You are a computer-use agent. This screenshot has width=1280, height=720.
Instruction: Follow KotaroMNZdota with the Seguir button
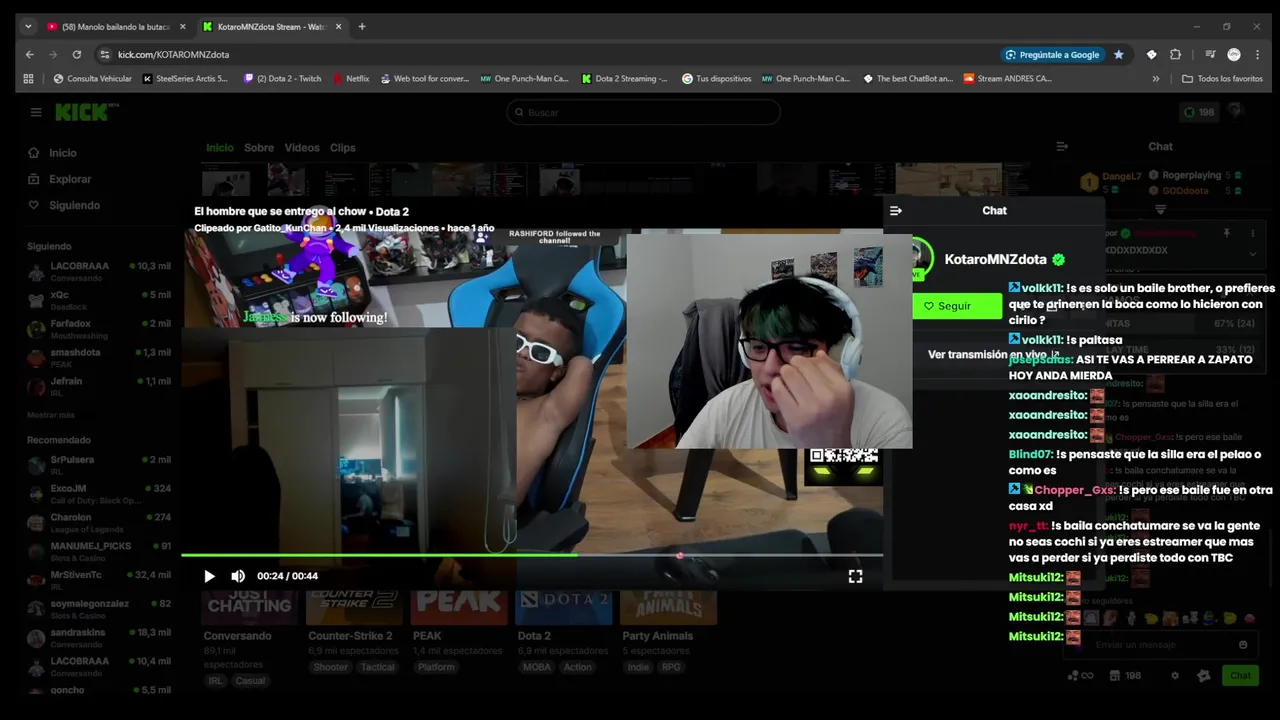[x=955, y=306]
